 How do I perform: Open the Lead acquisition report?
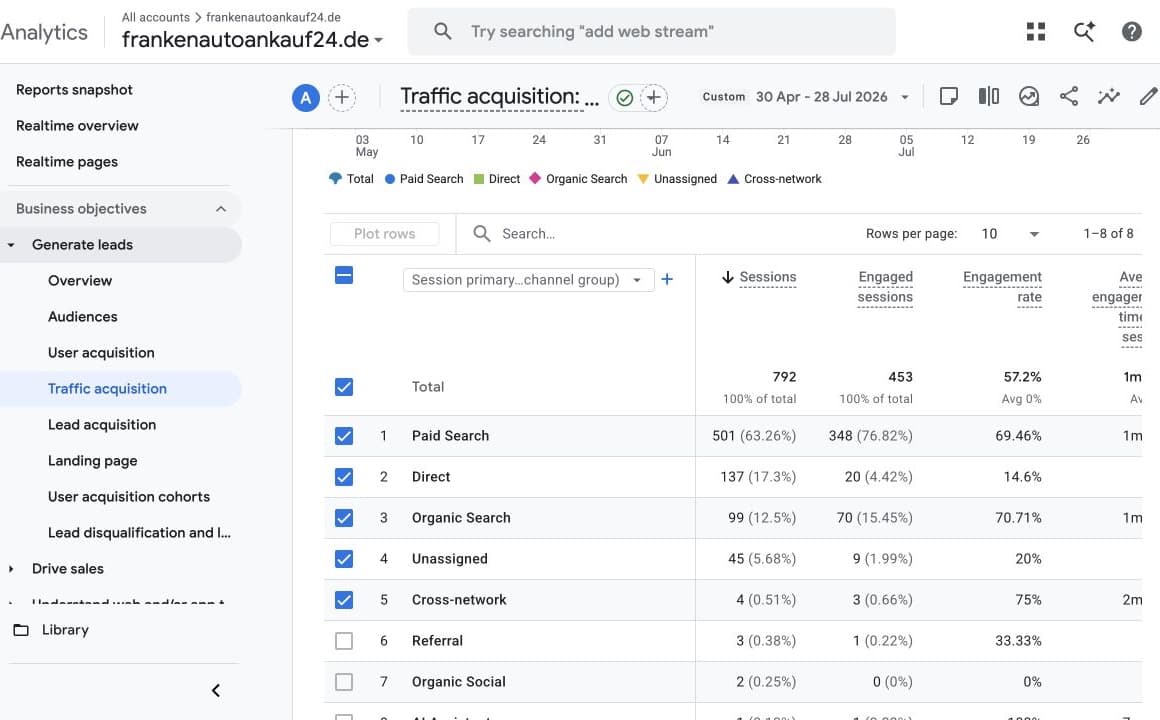pos(102,425)
